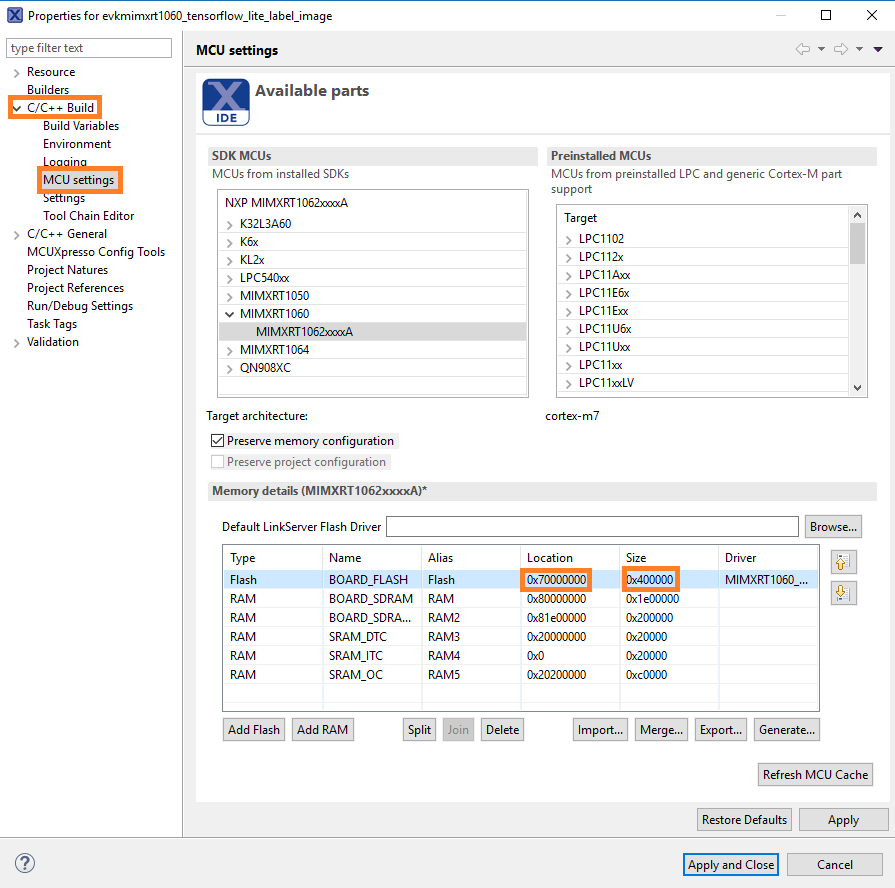895x888 pixels.
Task: Expand the K32L3A60 MCU family
Action: coord(229,224)
